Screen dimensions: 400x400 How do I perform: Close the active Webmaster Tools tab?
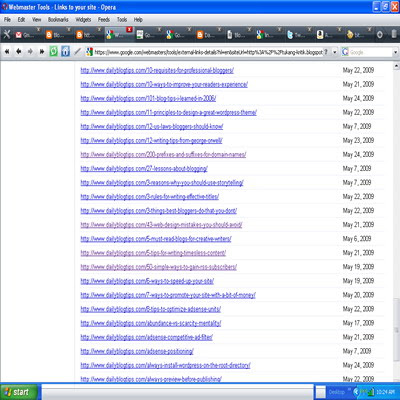(129, 30)
